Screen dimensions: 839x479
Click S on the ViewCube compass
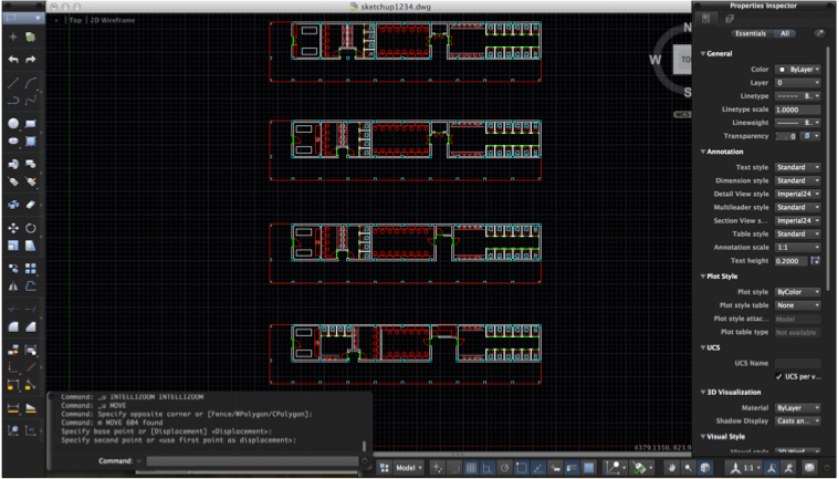(688, 92)
